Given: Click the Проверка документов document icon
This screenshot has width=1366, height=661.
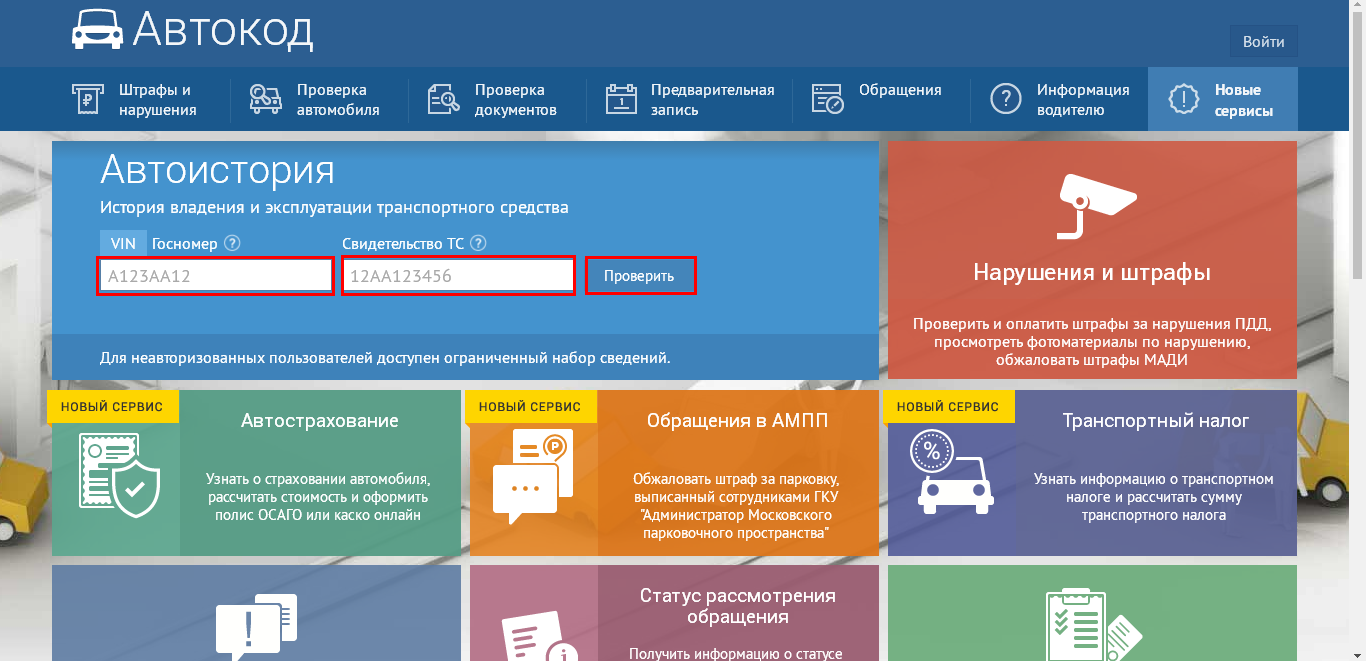Looking at the screenshot, I should (x=444, y=99).
